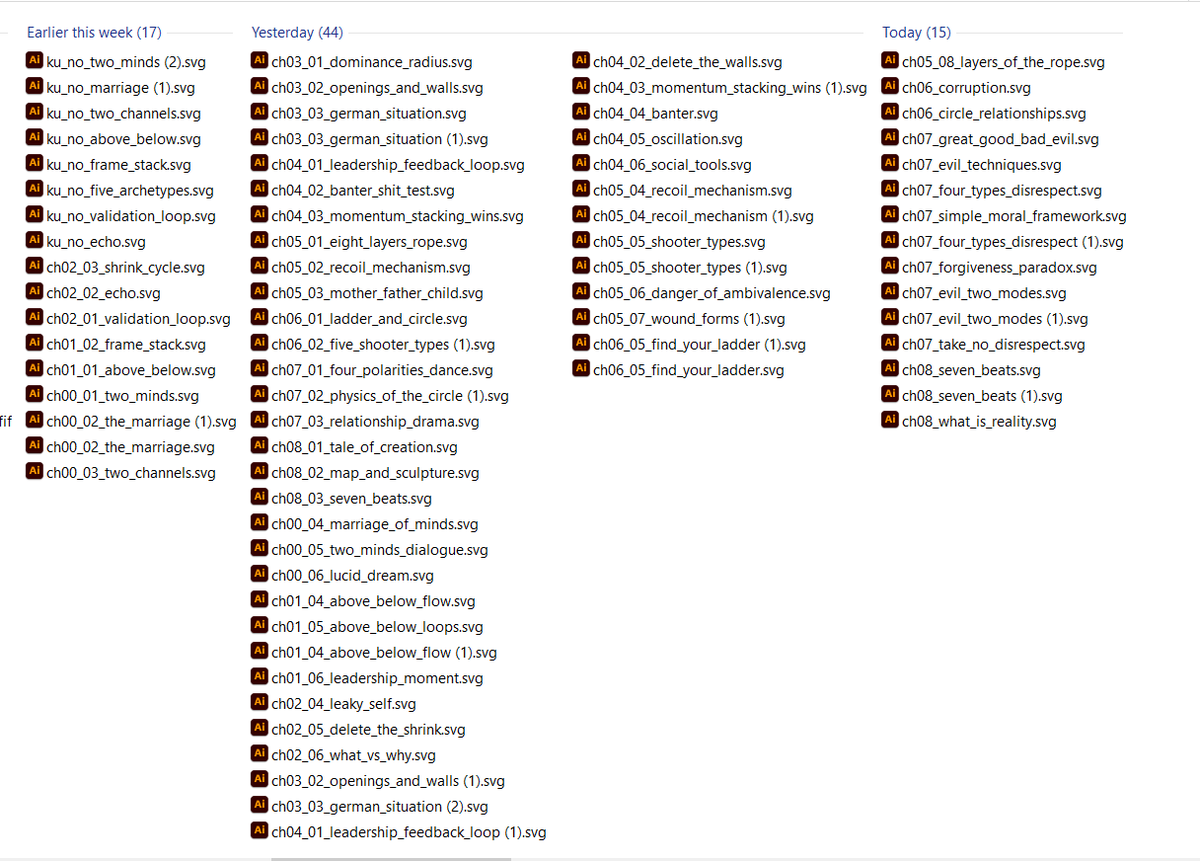This screenshot has width=1200, height=861.
Task: Collapse the 'Earlier this week (17)' group
Action: (94, 32)
